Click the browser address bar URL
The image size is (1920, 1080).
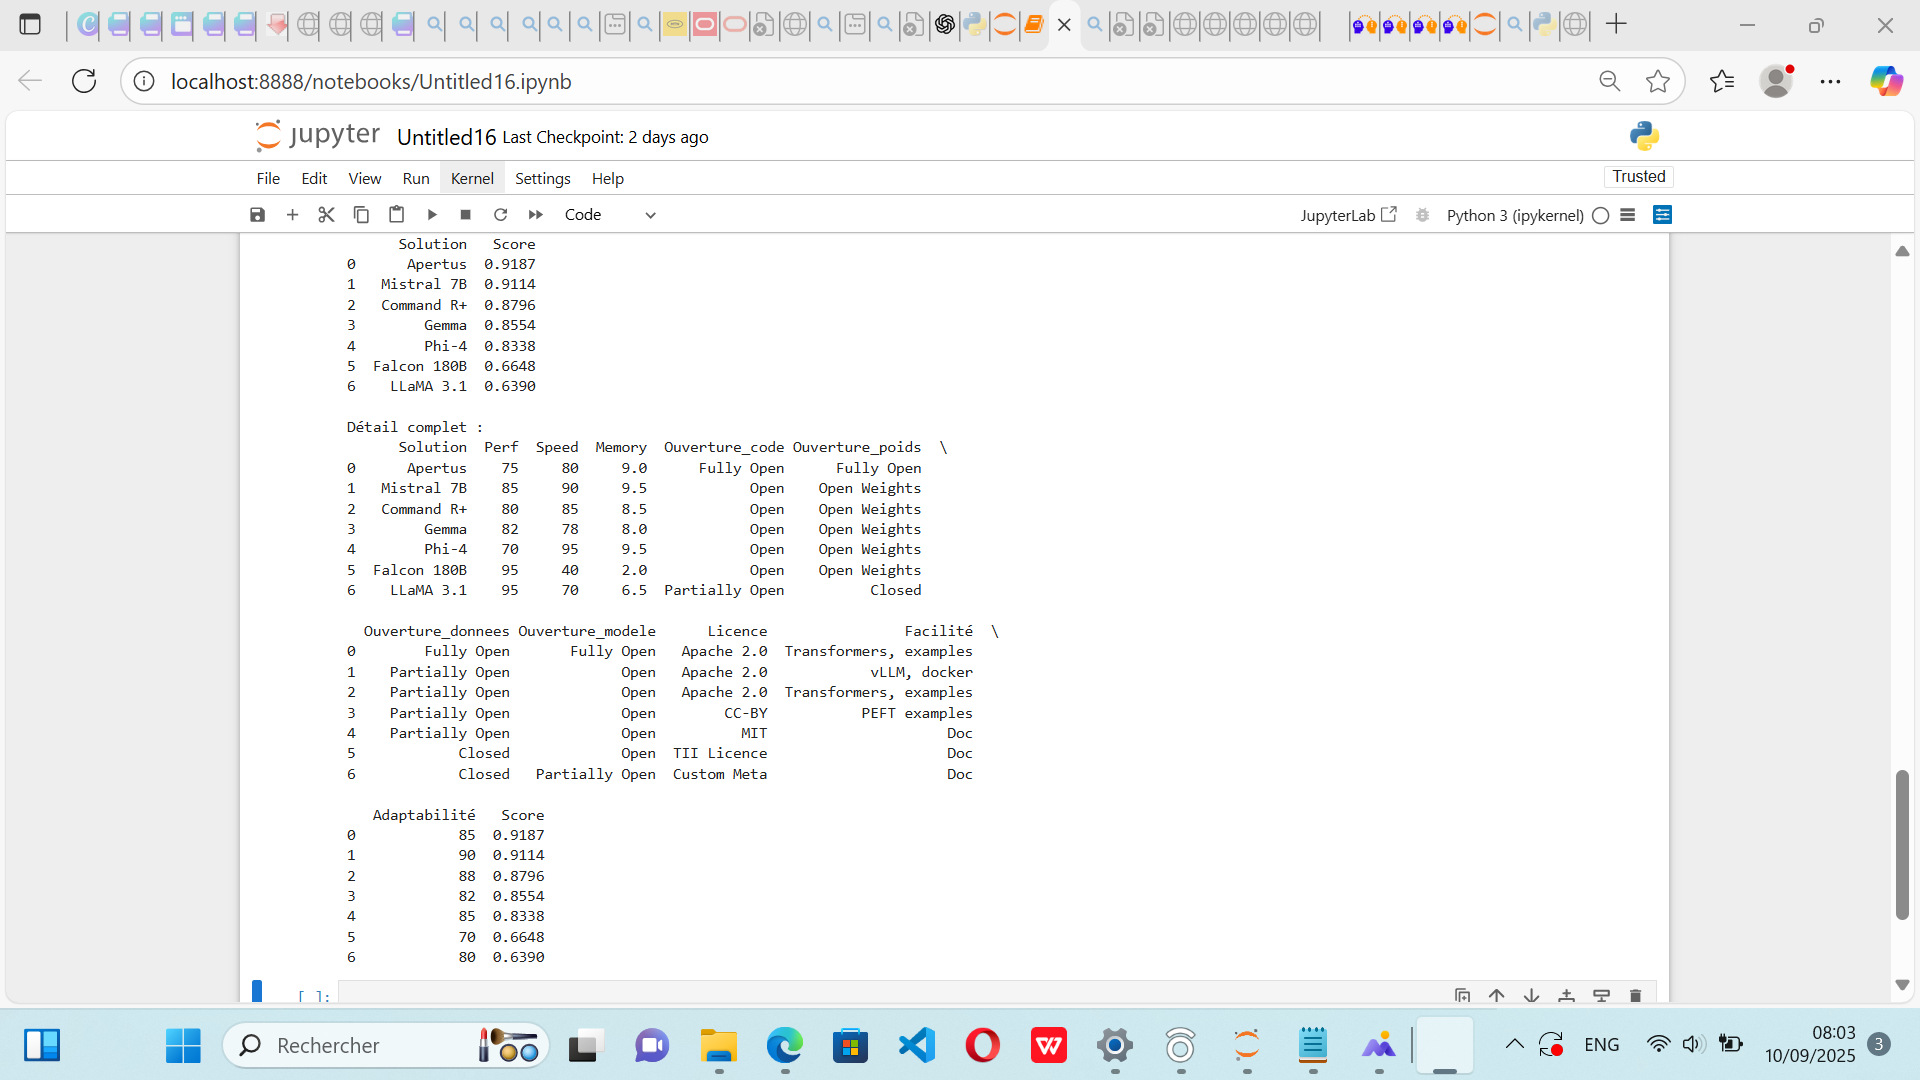[371, 81]
